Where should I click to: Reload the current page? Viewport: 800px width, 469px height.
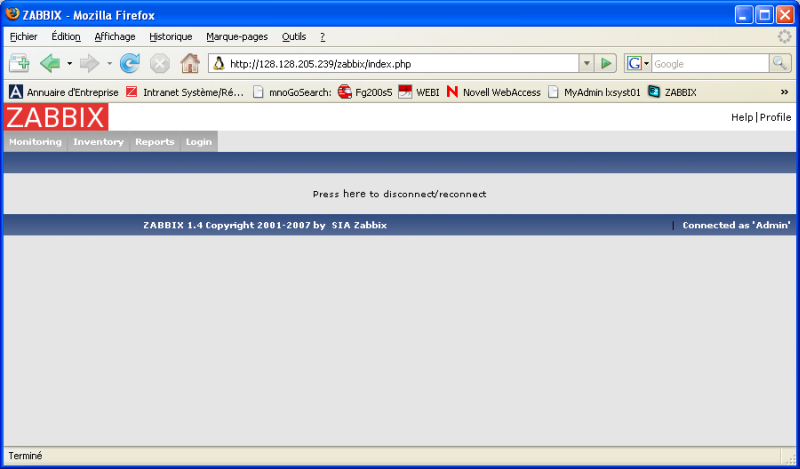coord(130,63)
